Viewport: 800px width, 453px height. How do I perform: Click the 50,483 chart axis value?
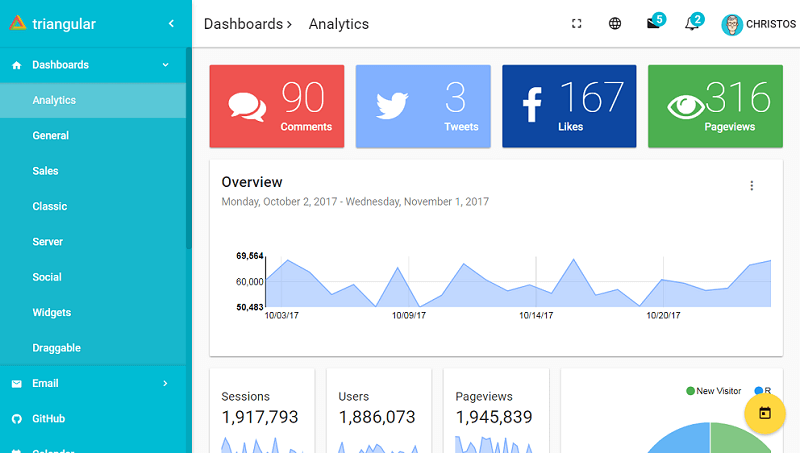[249, 307]
